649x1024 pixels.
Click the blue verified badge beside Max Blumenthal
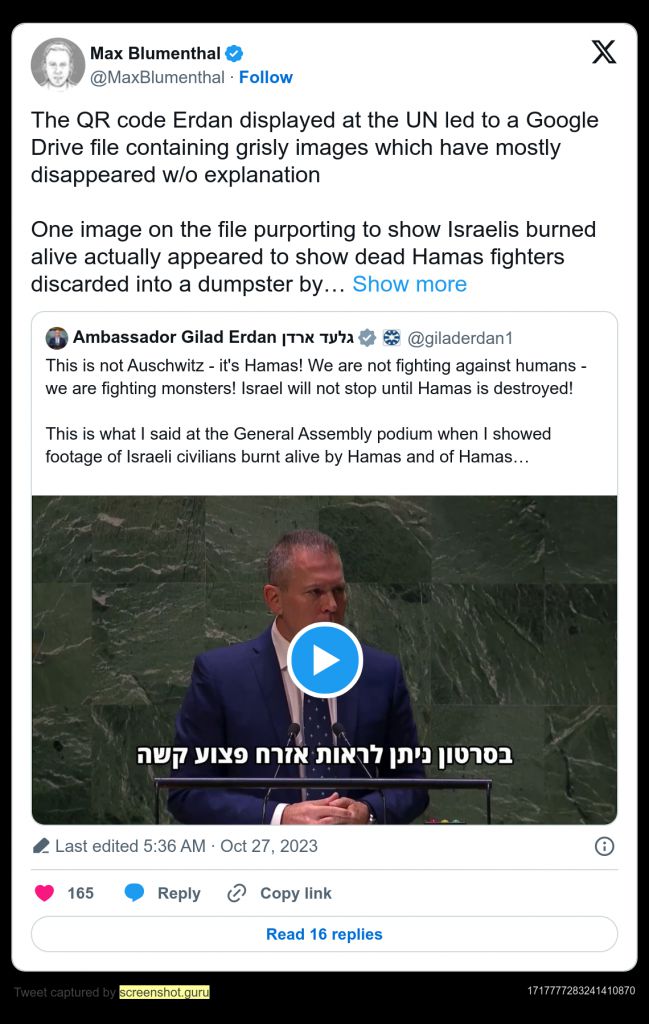point(234,54)
